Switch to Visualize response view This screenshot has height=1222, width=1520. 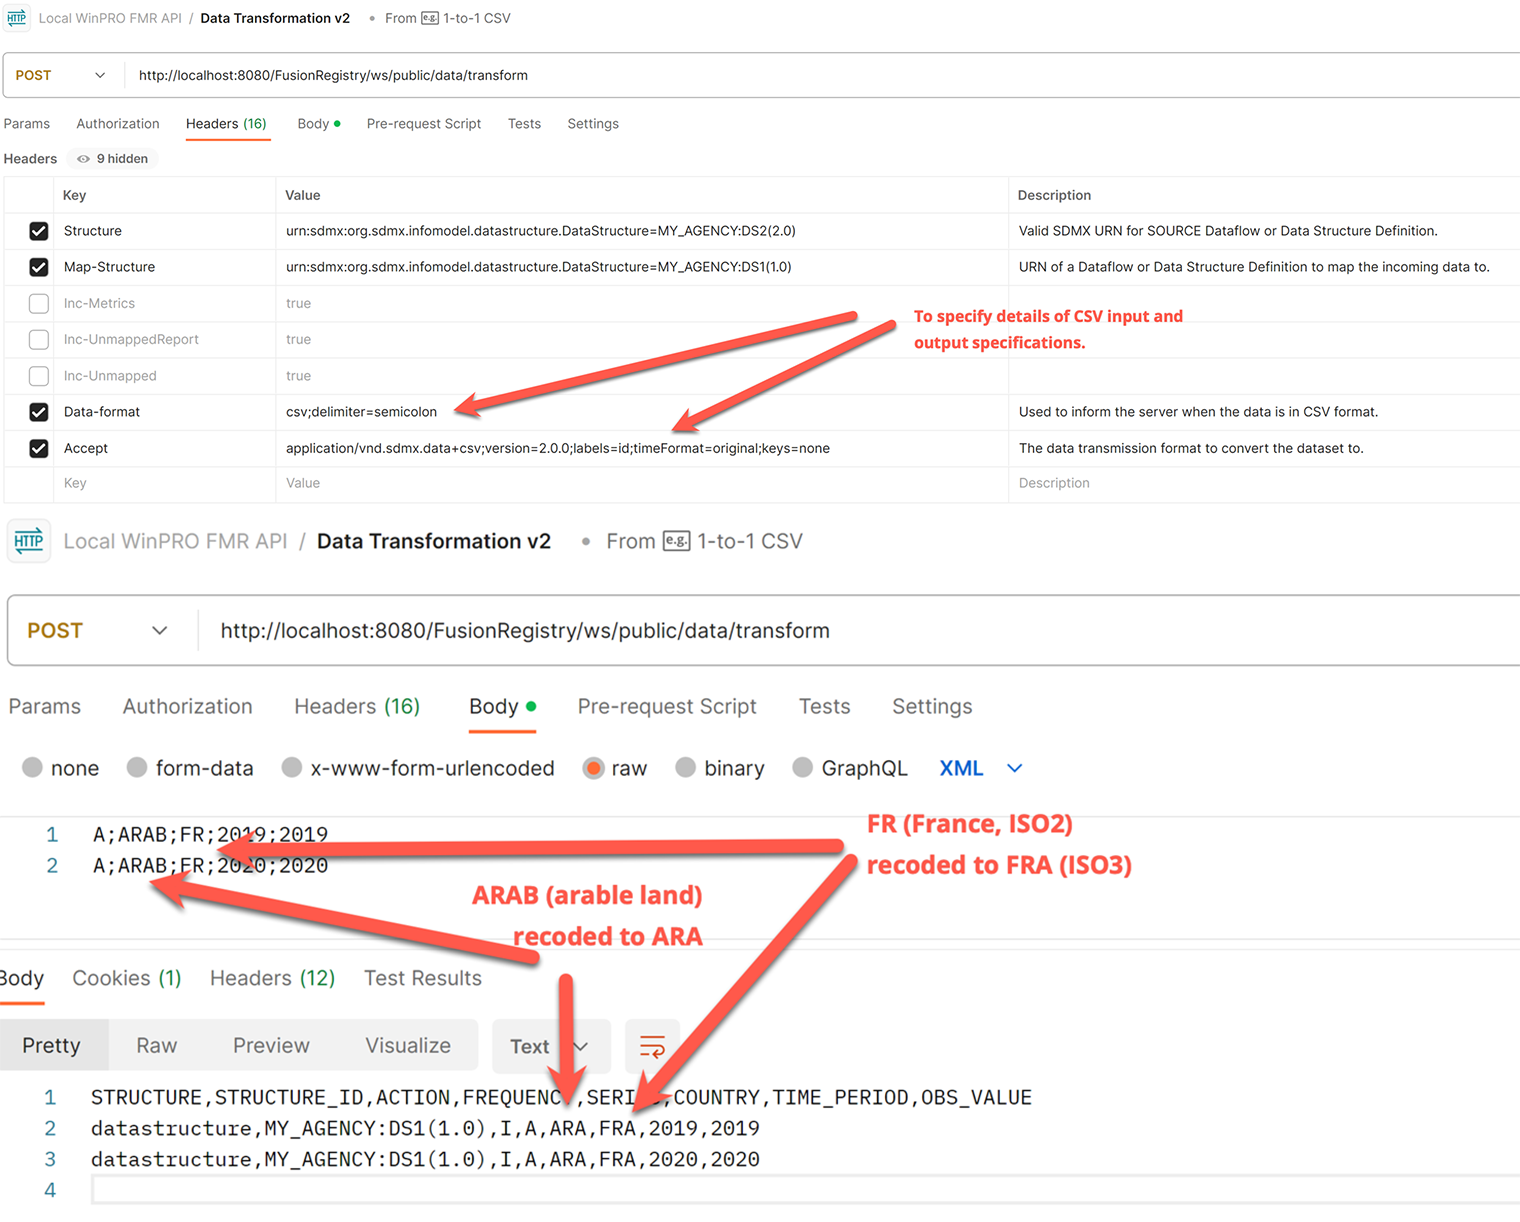pos(408,1046)
